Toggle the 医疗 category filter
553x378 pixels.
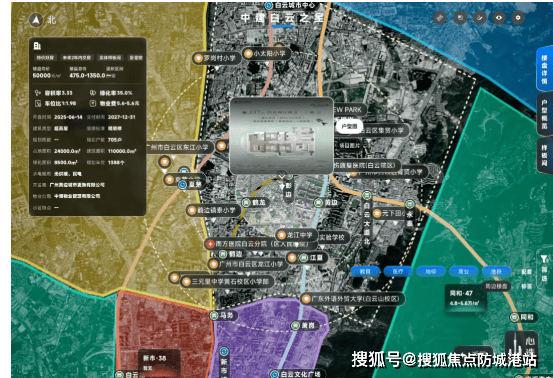pyautogui.click(x=398, y=272)
